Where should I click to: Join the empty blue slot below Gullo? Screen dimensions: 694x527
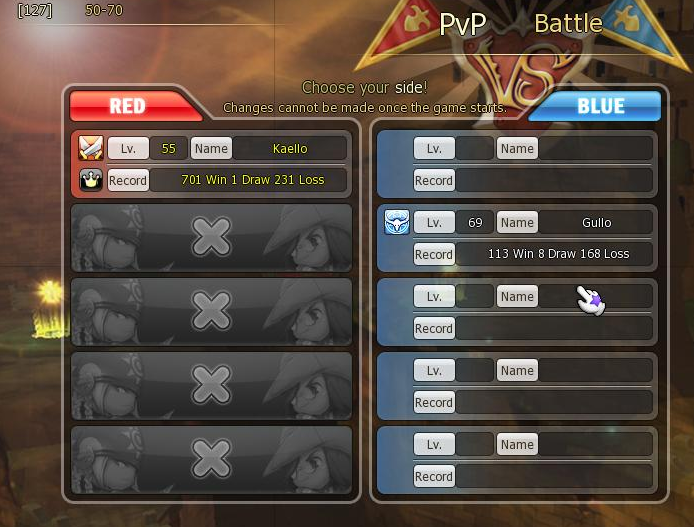[x=517, y=312]
